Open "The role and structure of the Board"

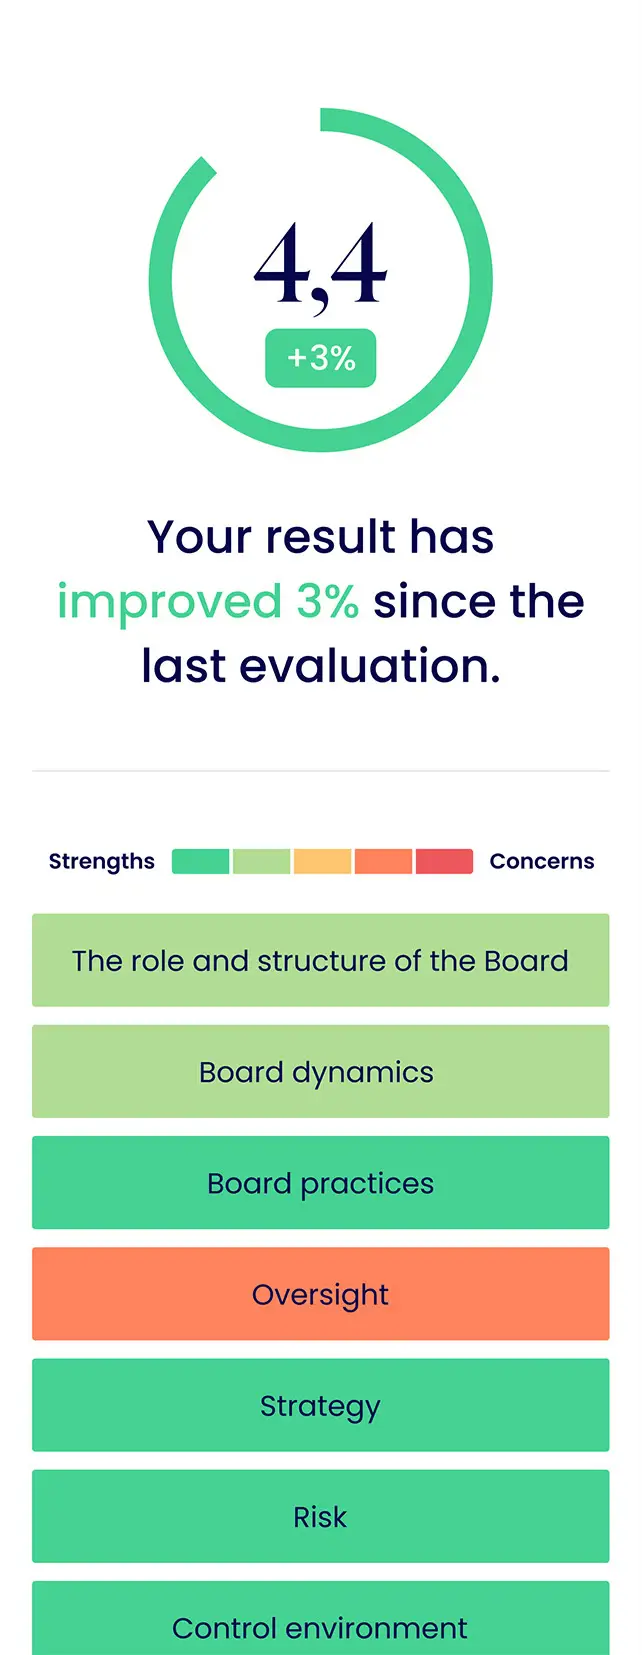[x=320, y=960]
